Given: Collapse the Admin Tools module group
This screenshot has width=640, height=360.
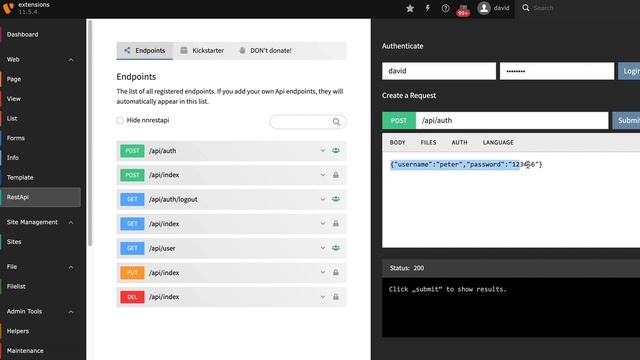Looking at the screenshot, I should click(x=71, y=312).
